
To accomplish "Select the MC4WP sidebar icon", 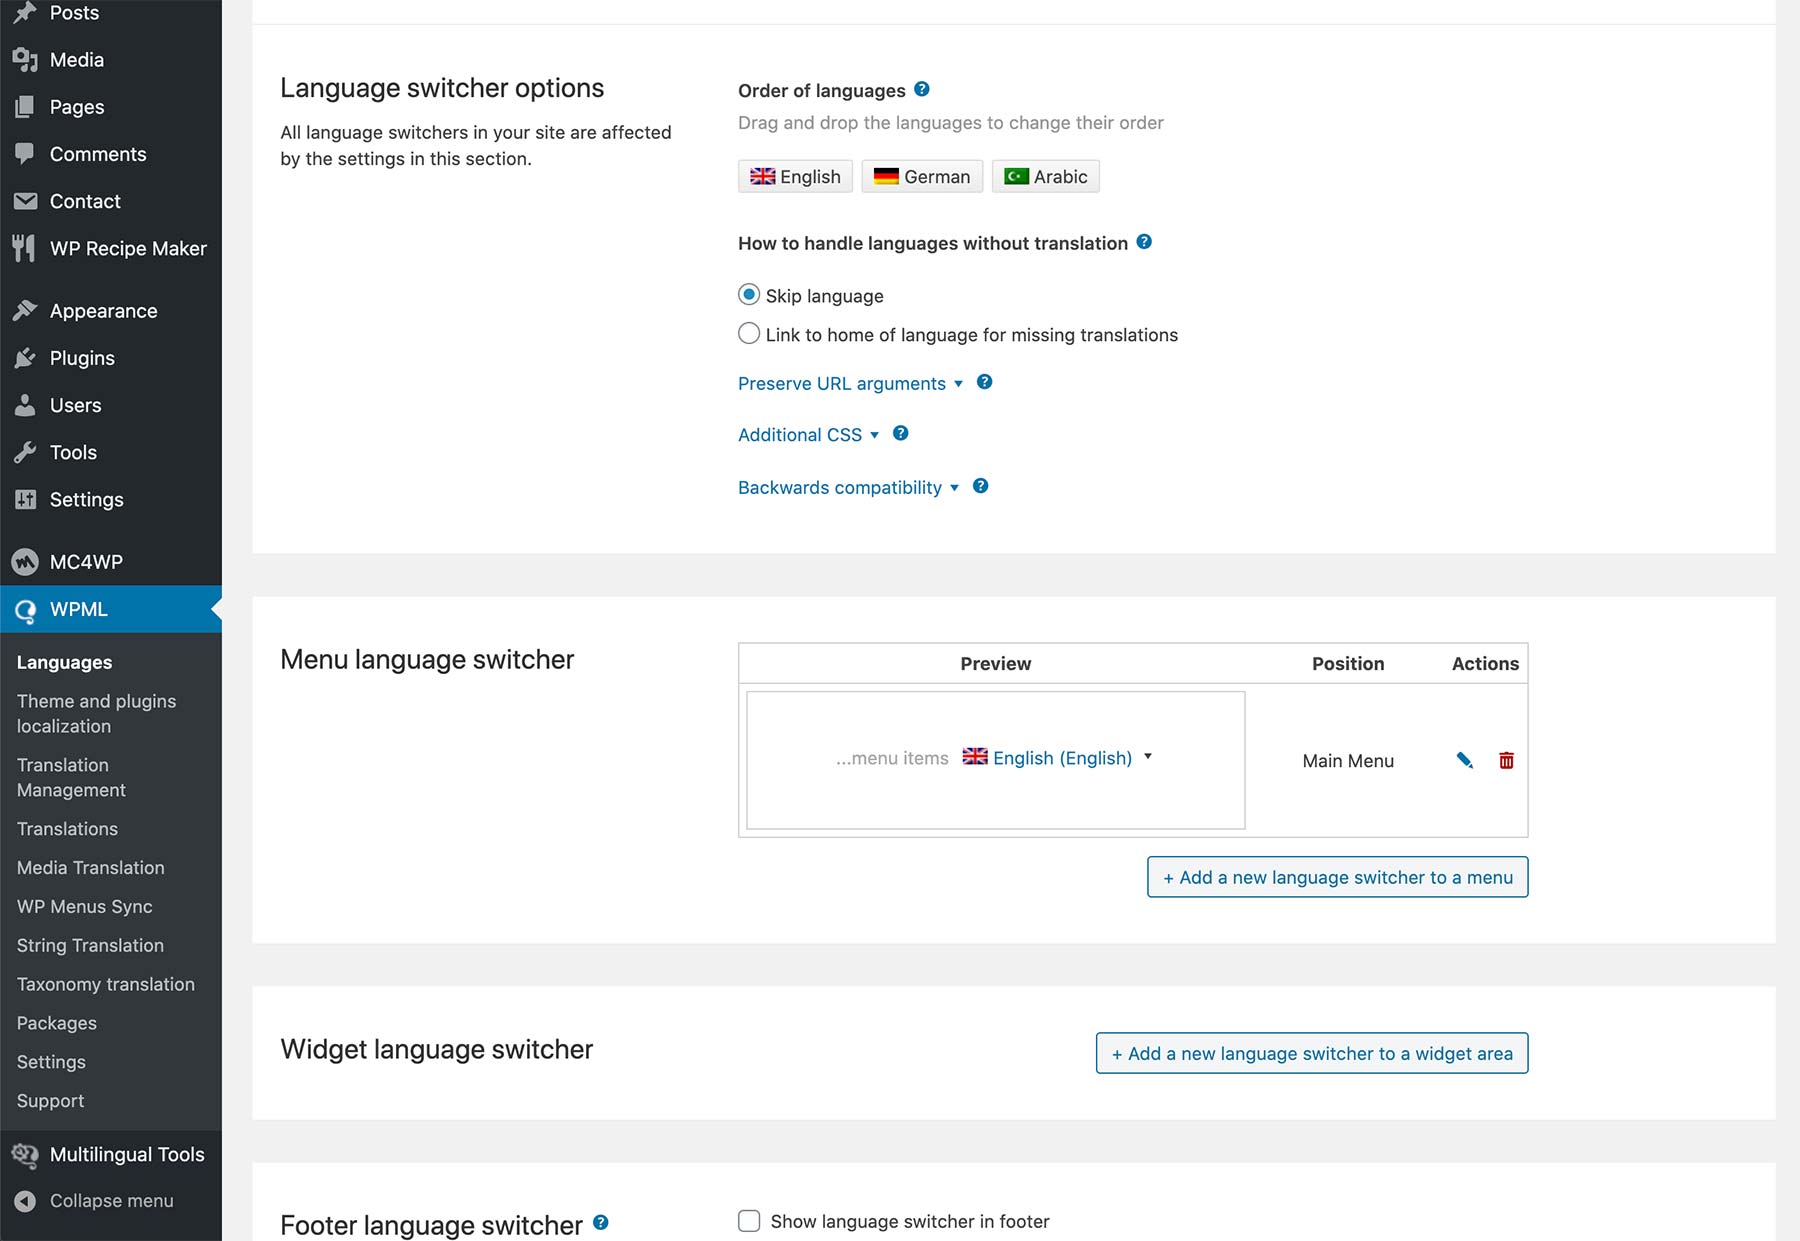I will (x=24, y=562).
